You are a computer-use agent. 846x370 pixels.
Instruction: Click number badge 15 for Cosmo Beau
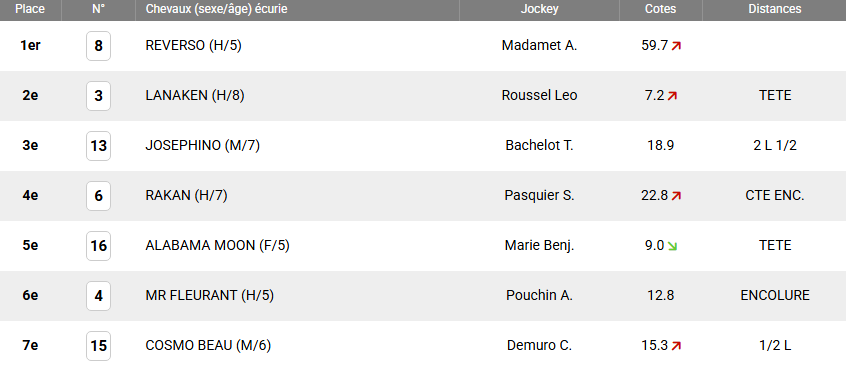click(x=98, y=346)
